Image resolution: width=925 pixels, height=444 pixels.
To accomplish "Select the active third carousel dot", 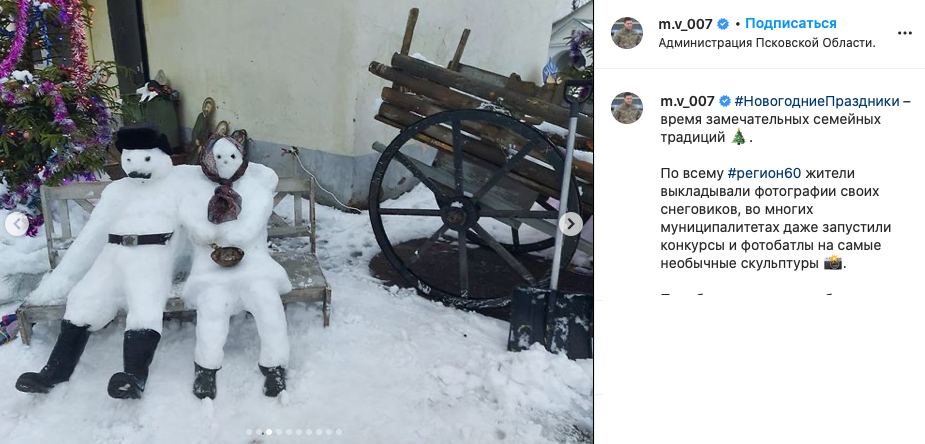I will (269, 432).
